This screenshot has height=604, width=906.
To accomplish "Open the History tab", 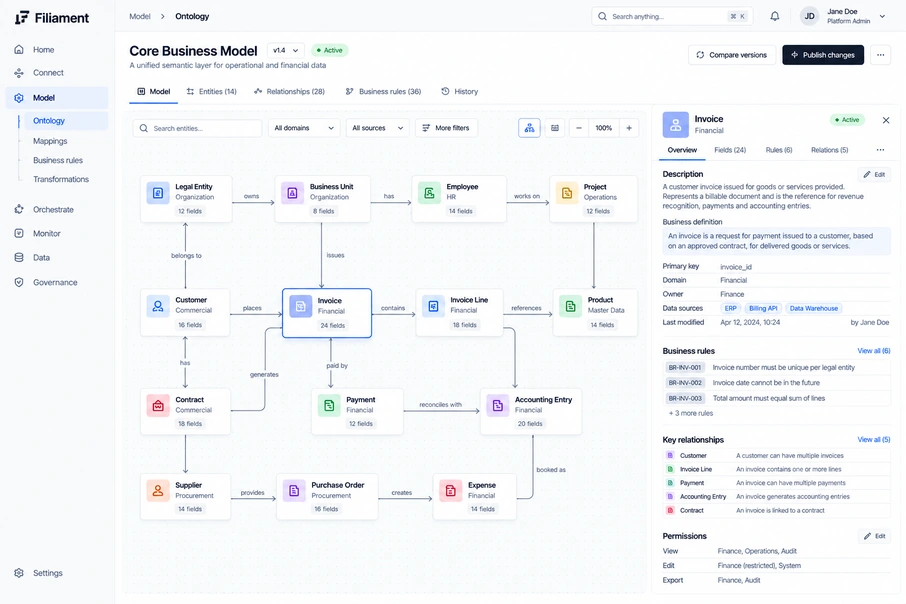I will point(459,91).
